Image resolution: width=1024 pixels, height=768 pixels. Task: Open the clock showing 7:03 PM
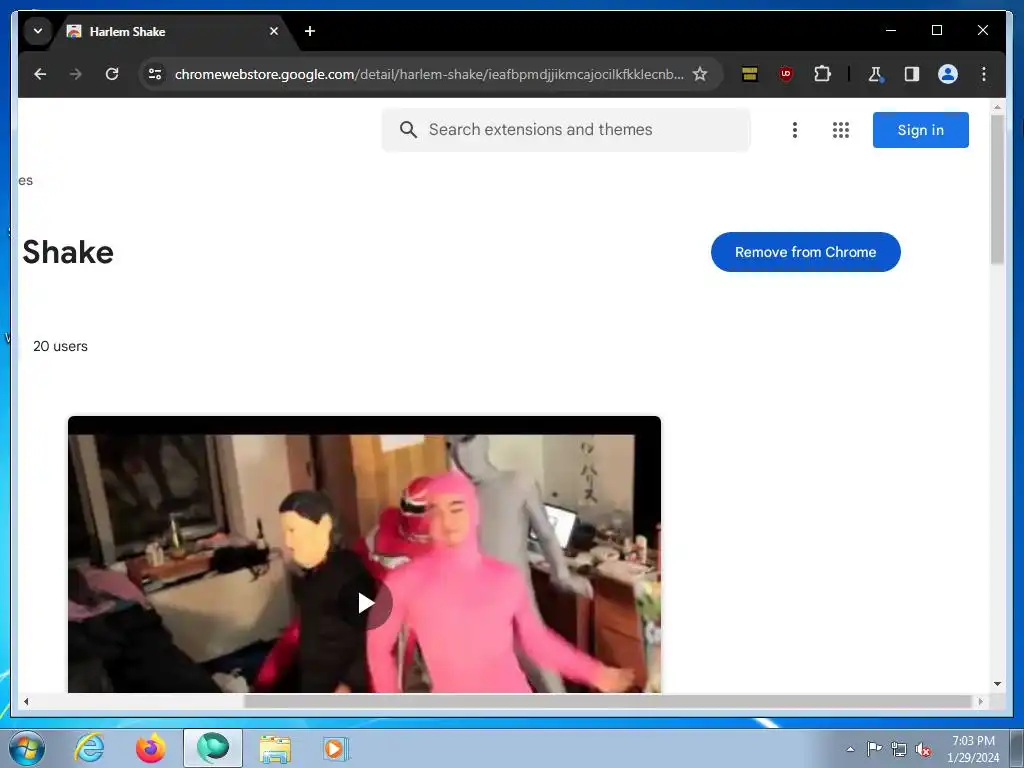pos(973,749)
